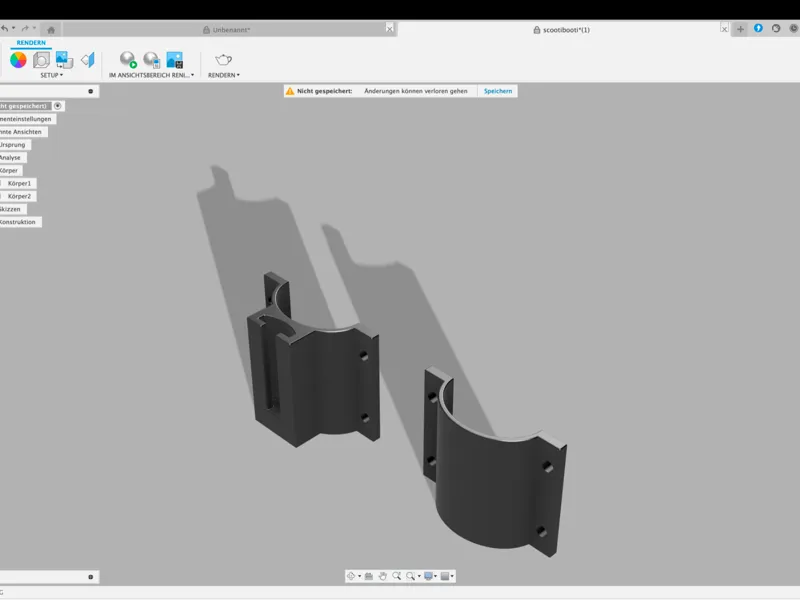Open in-canvas render settings sphere icon

[152, 60]
